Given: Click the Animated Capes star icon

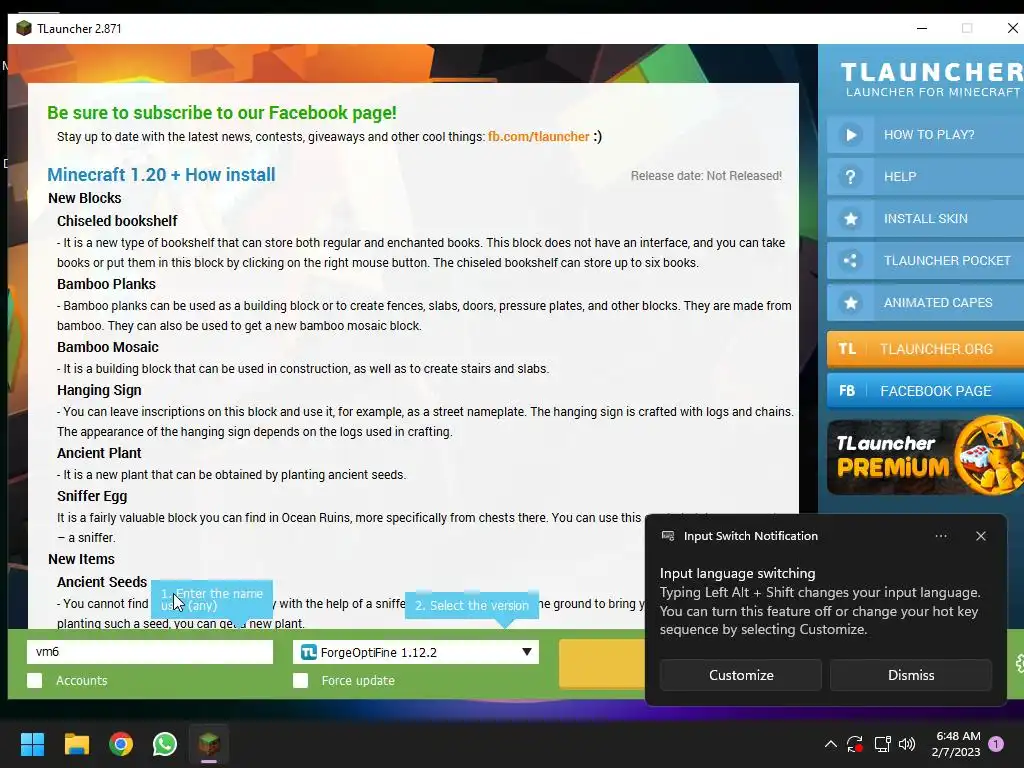Looking at the screenshot, I should [850, 303].
